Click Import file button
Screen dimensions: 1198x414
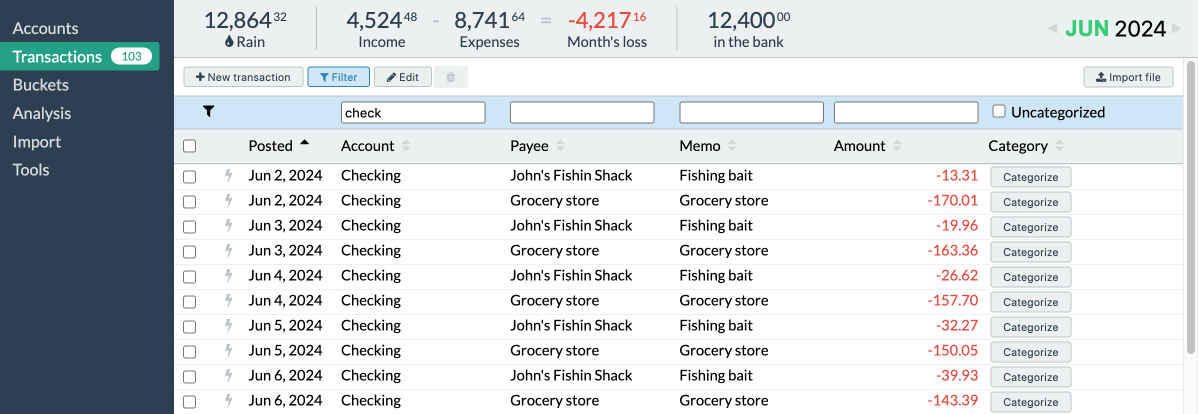[1128, 77]
